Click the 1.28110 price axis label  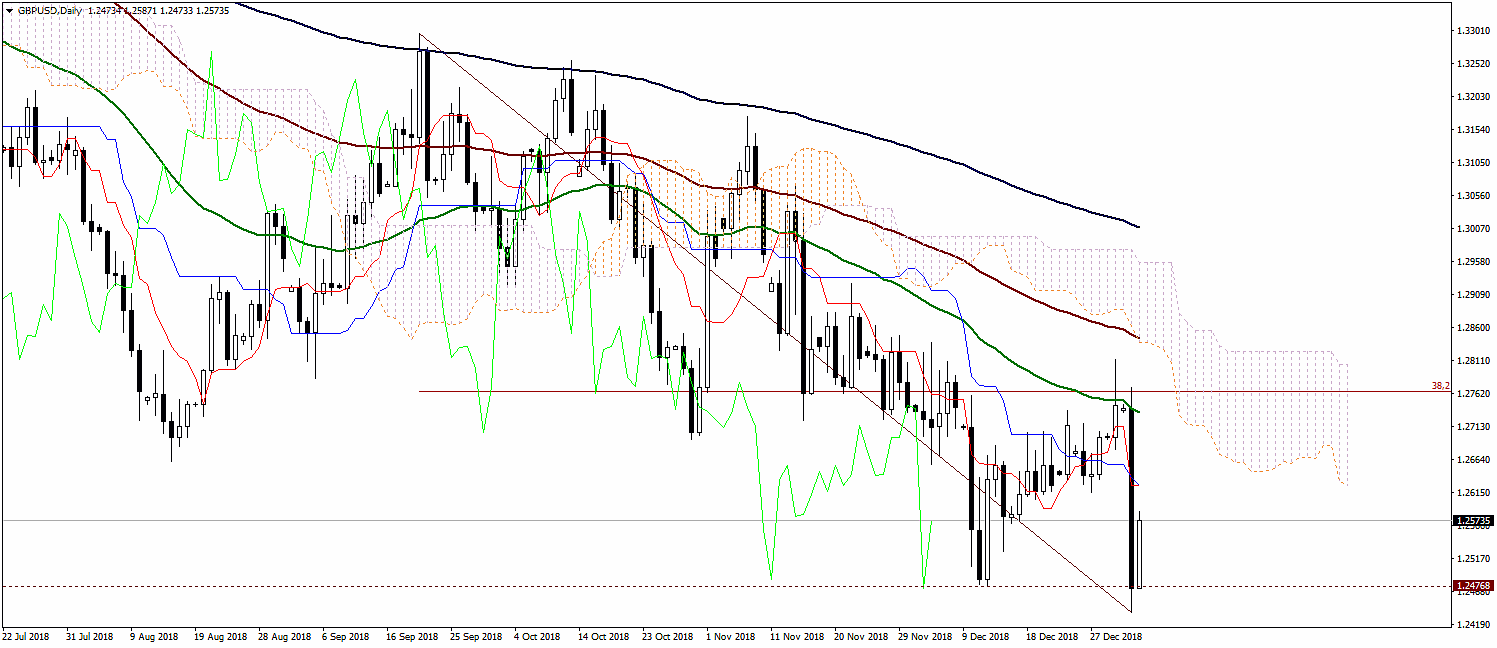click(1473, 361)
